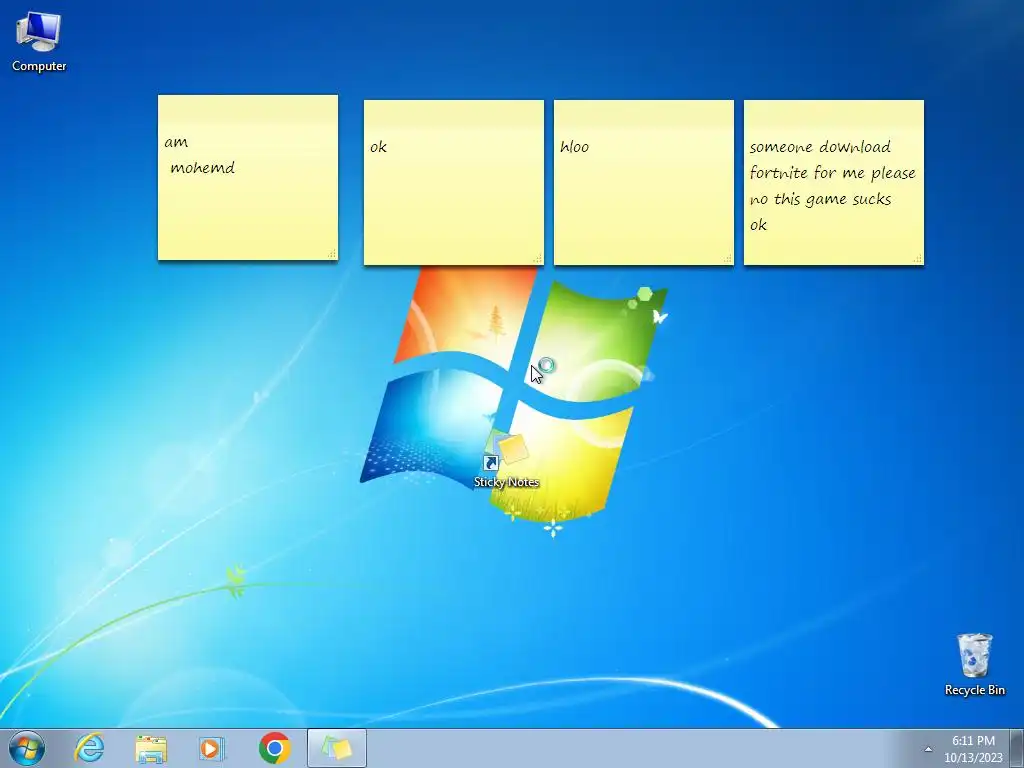This screenshot has height=768, width=1024.
Task: Select the sticky note saying 'am mohemd'
Action: pyautogui.click(x=248, y=177)
